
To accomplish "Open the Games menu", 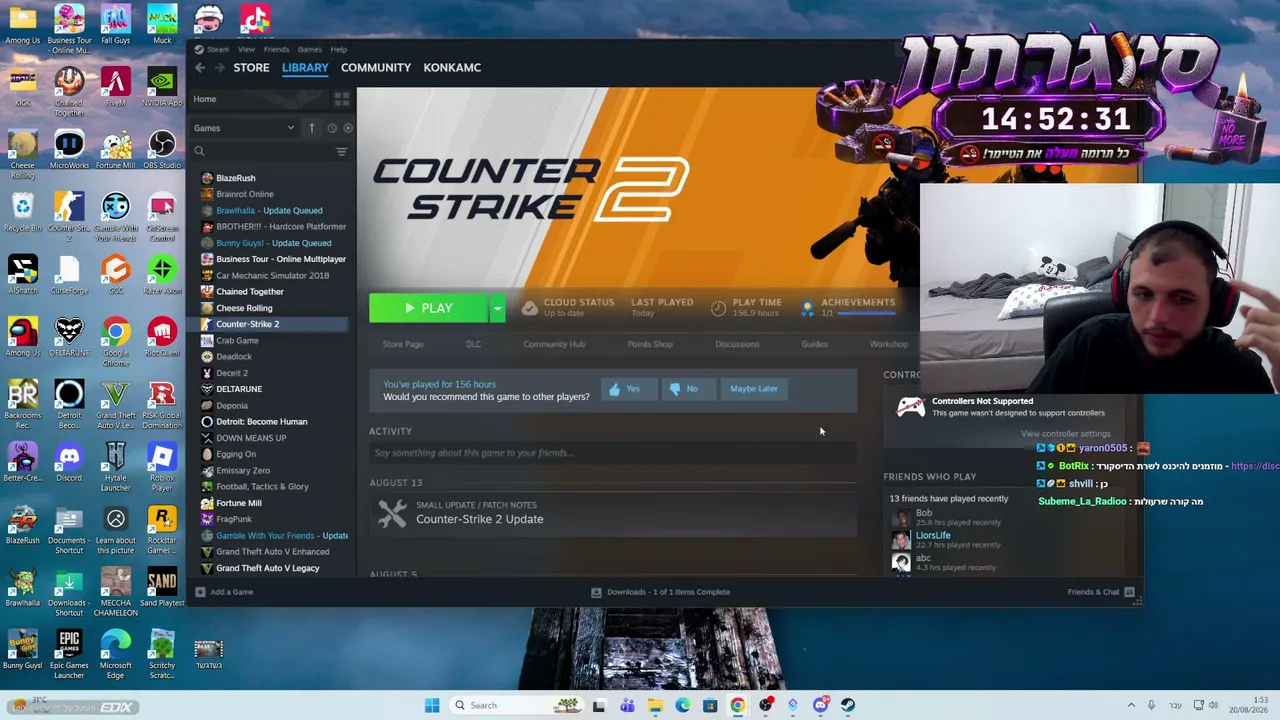I will point(309,49).
